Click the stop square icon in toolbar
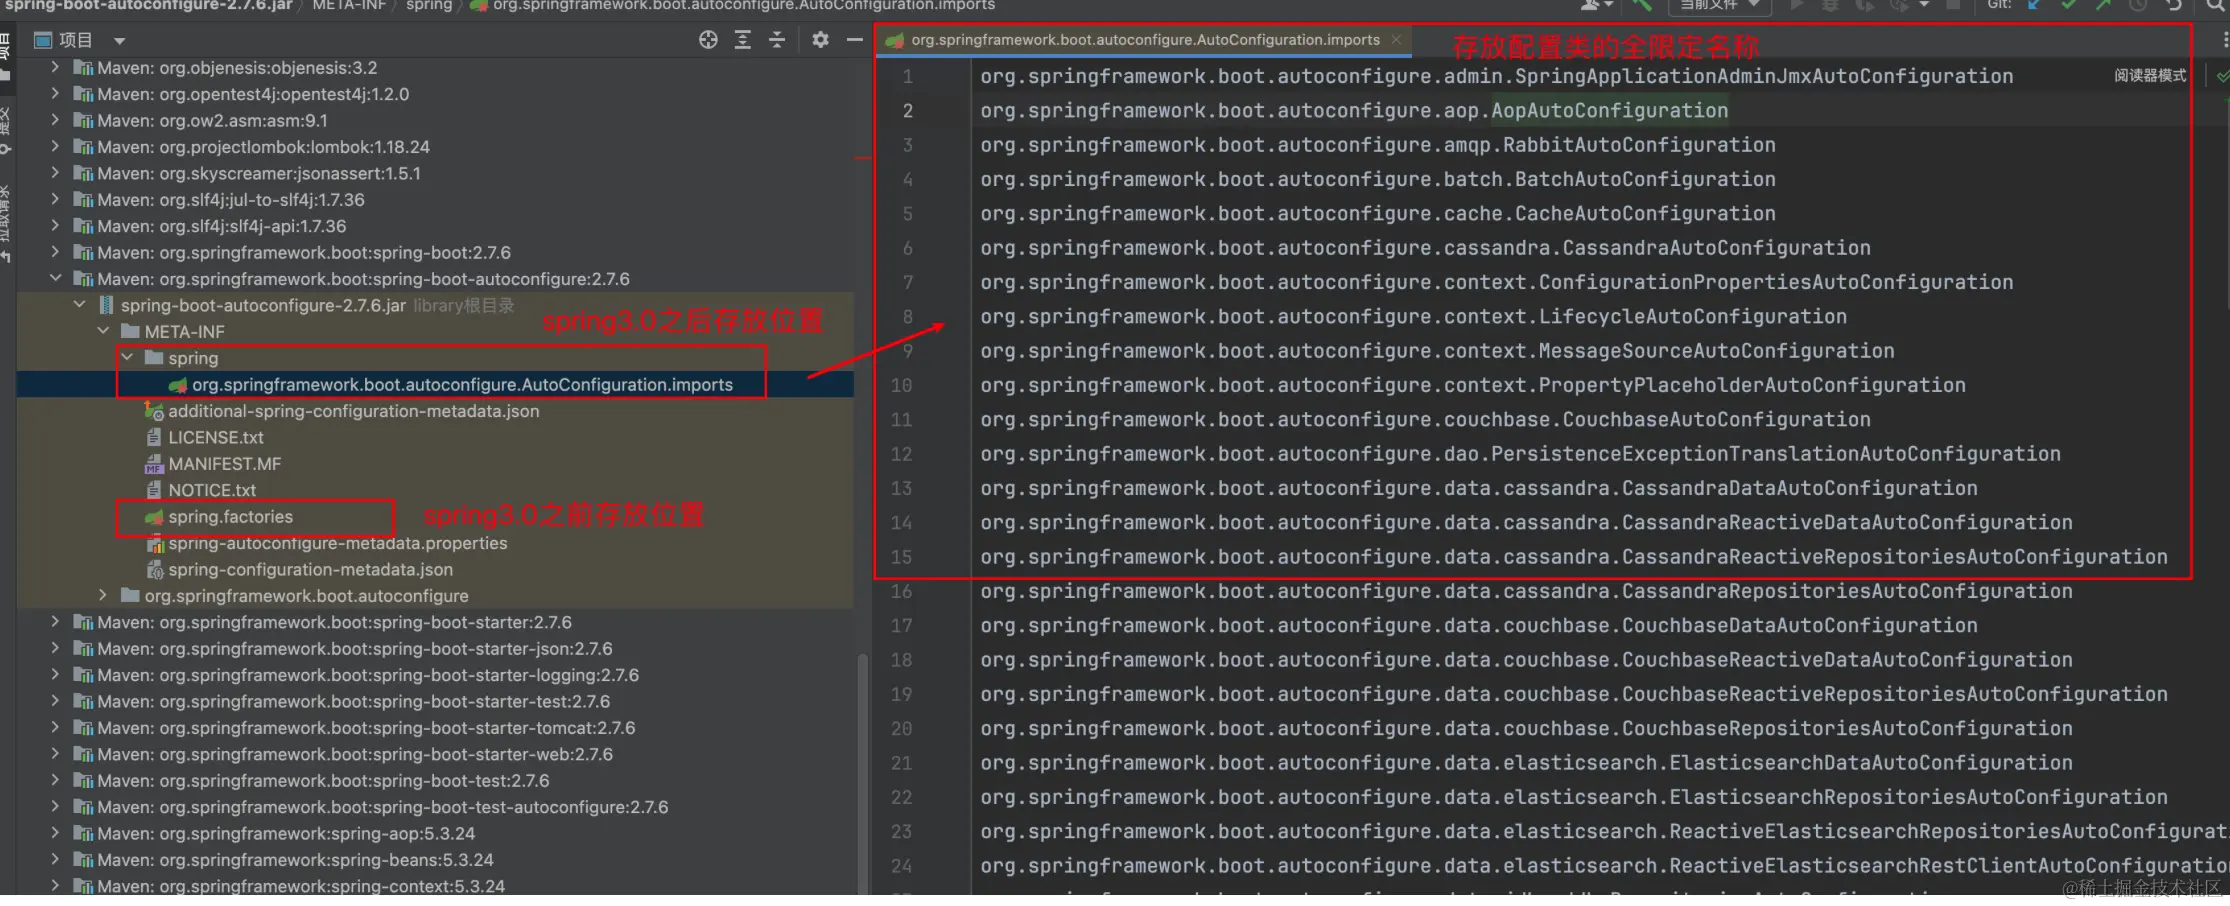This screenshot has width=2230, height=906. coord(1953,5)
